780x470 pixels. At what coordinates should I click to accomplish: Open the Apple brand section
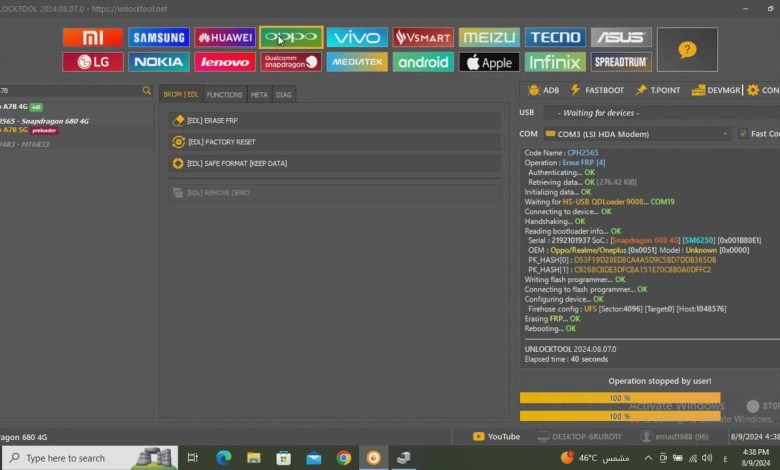(489, 62)
